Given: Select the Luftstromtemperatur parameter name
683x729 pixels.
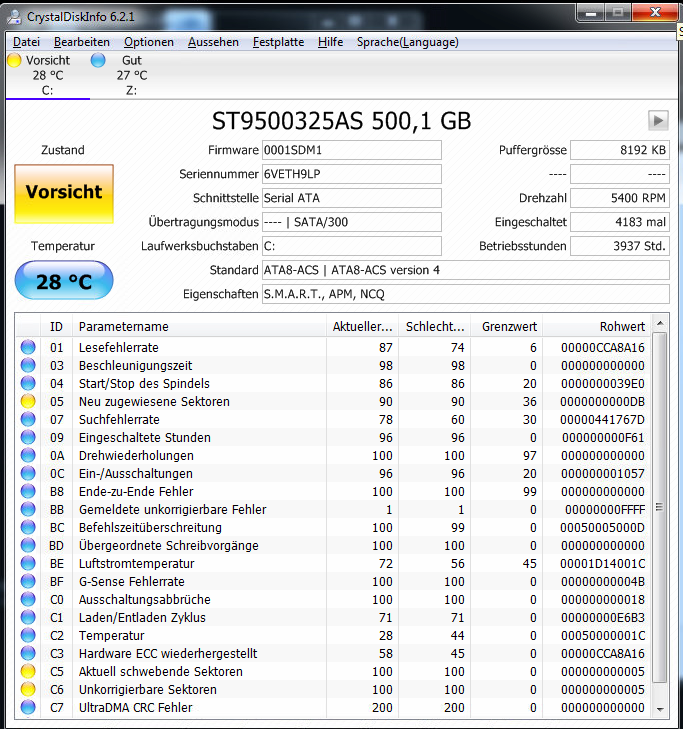Looking at the screenshot, I should [136, 563].
